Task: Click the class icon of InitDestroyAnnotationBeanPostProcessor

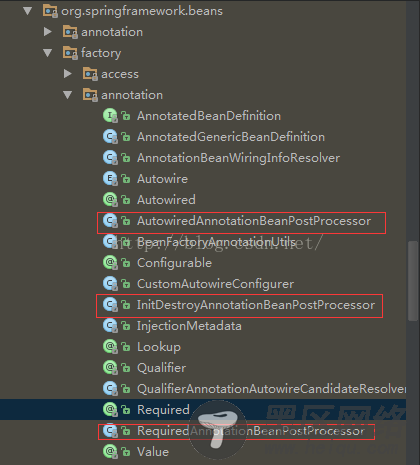Action: pyautogui.click(x=110, y=305)
